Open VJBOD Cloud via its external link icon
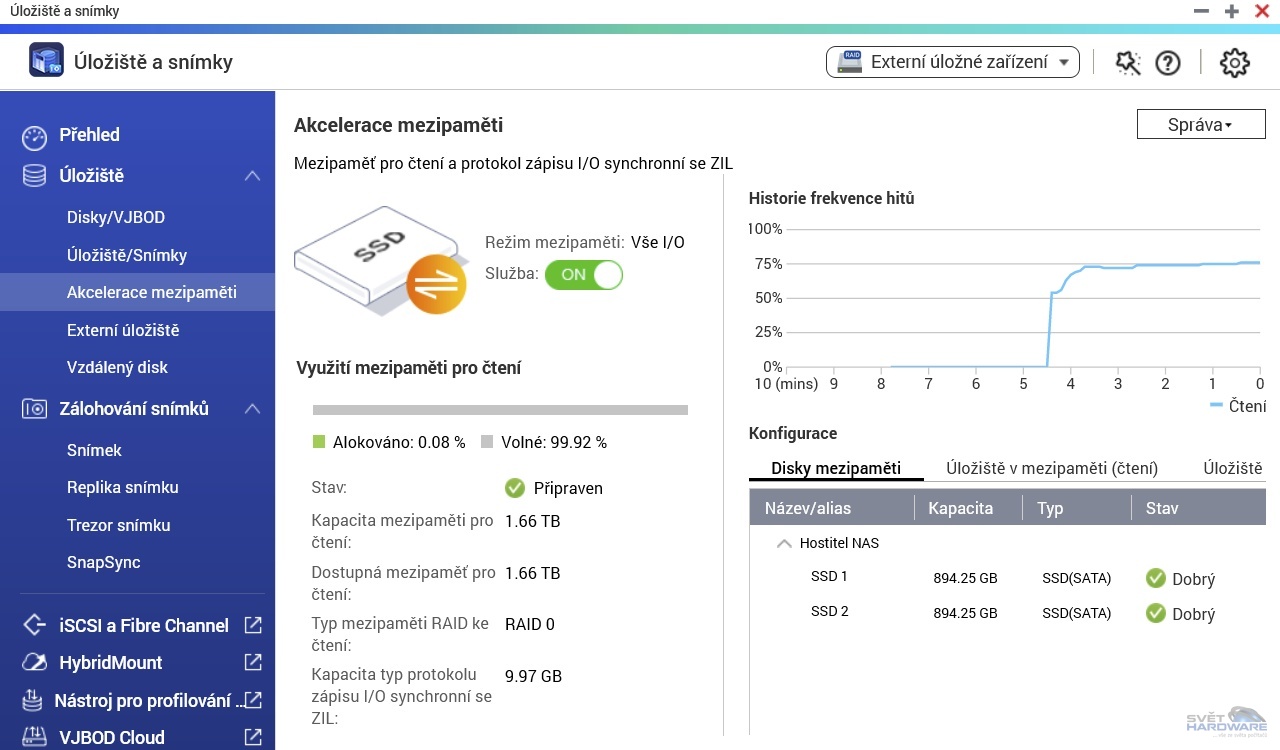The image size is (1280, 750). click(253, 736)
